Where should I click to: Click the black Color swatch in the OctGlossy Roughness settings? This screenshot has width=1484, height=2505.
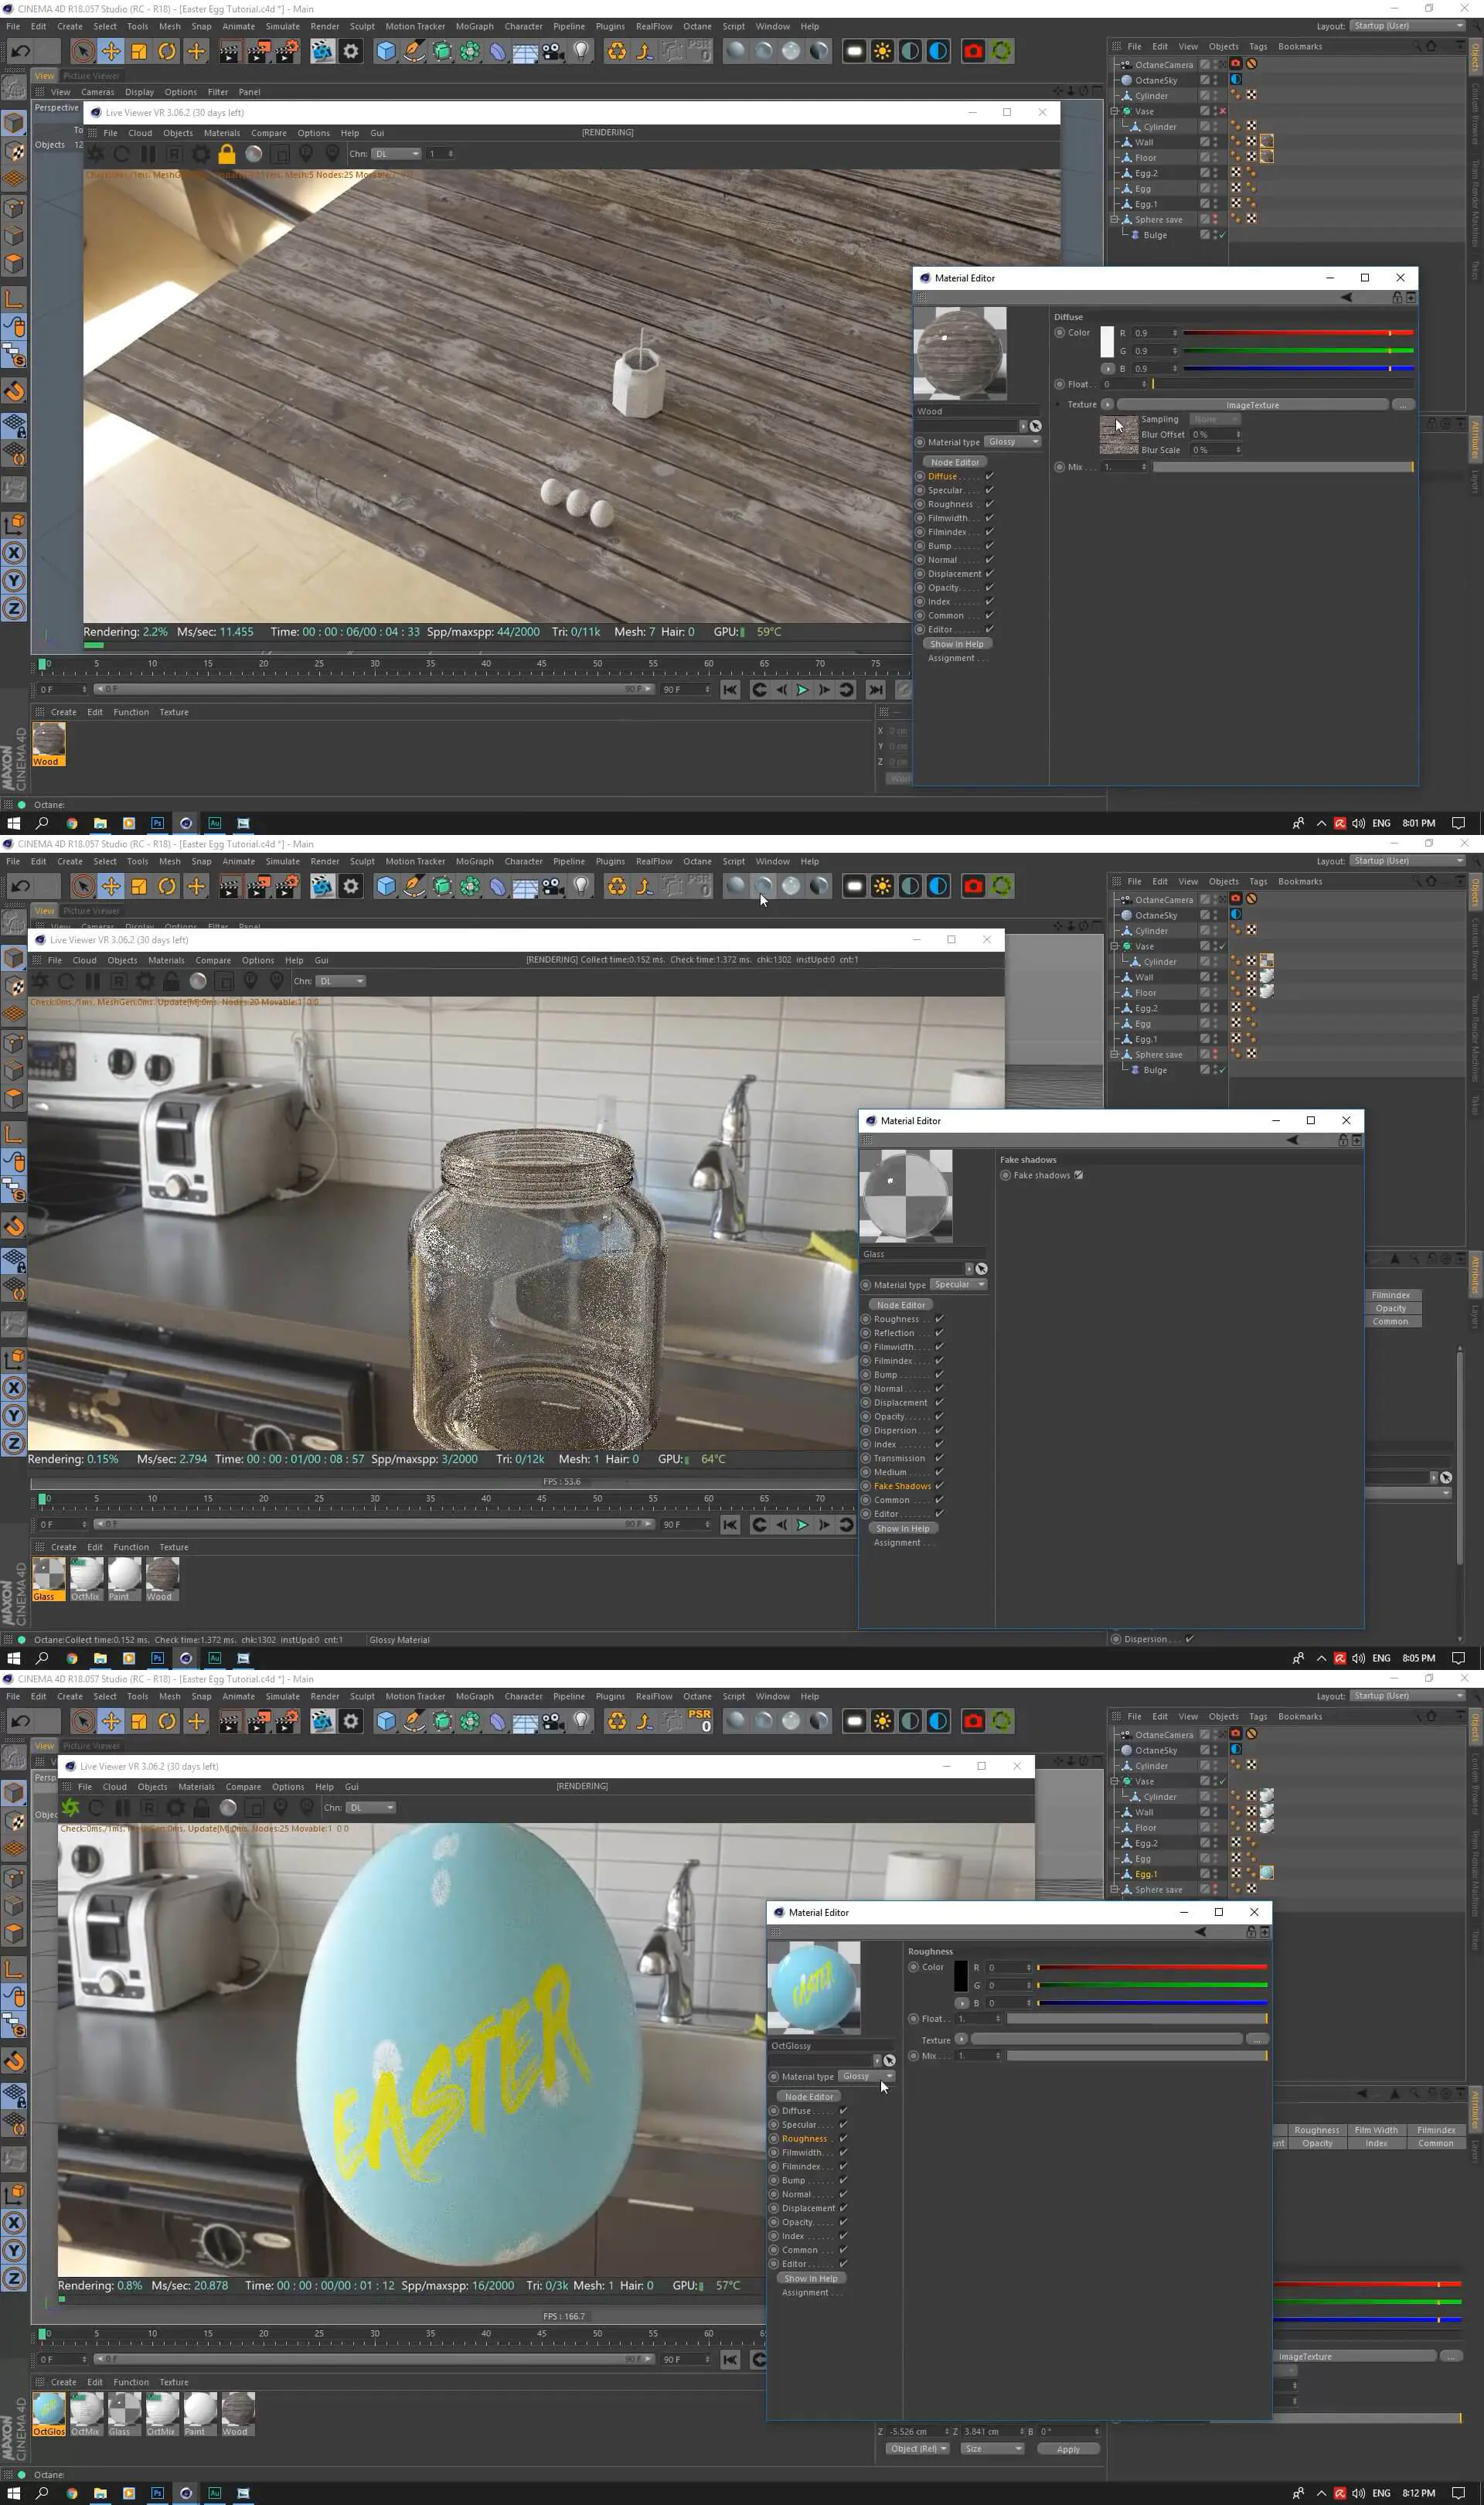pyautogui.click(x=960, y=1976)
